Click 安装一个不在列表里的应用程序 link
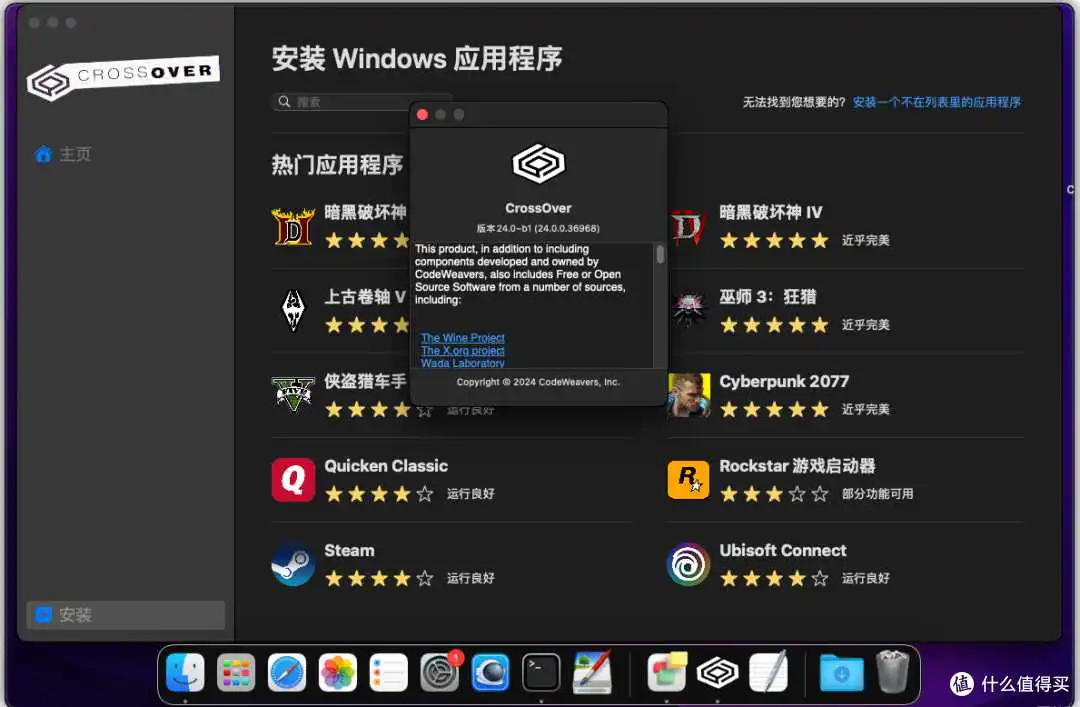Viewport: 1080px width, 707px height. pyautogui.click(x=937, y=102)
